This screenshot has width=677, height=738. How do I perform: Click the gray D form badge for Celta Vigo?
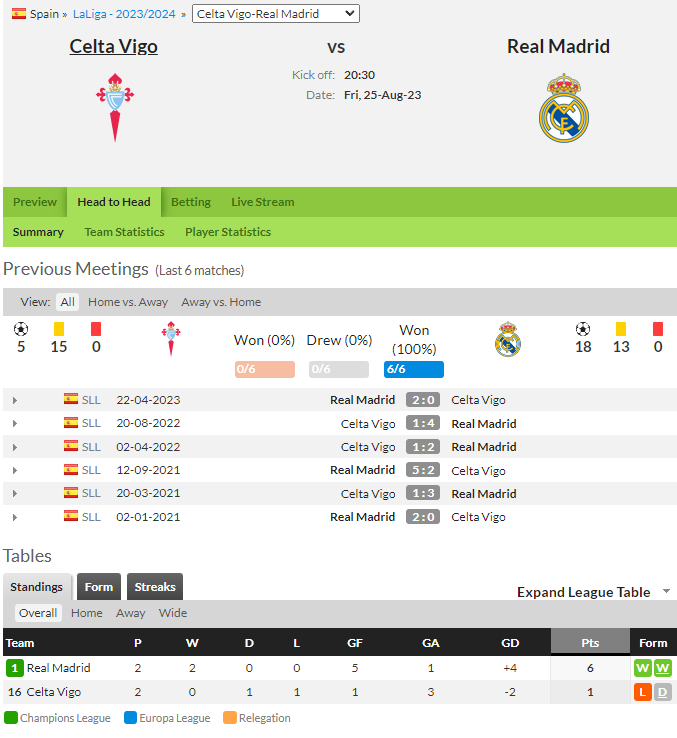tap(662, 692)
